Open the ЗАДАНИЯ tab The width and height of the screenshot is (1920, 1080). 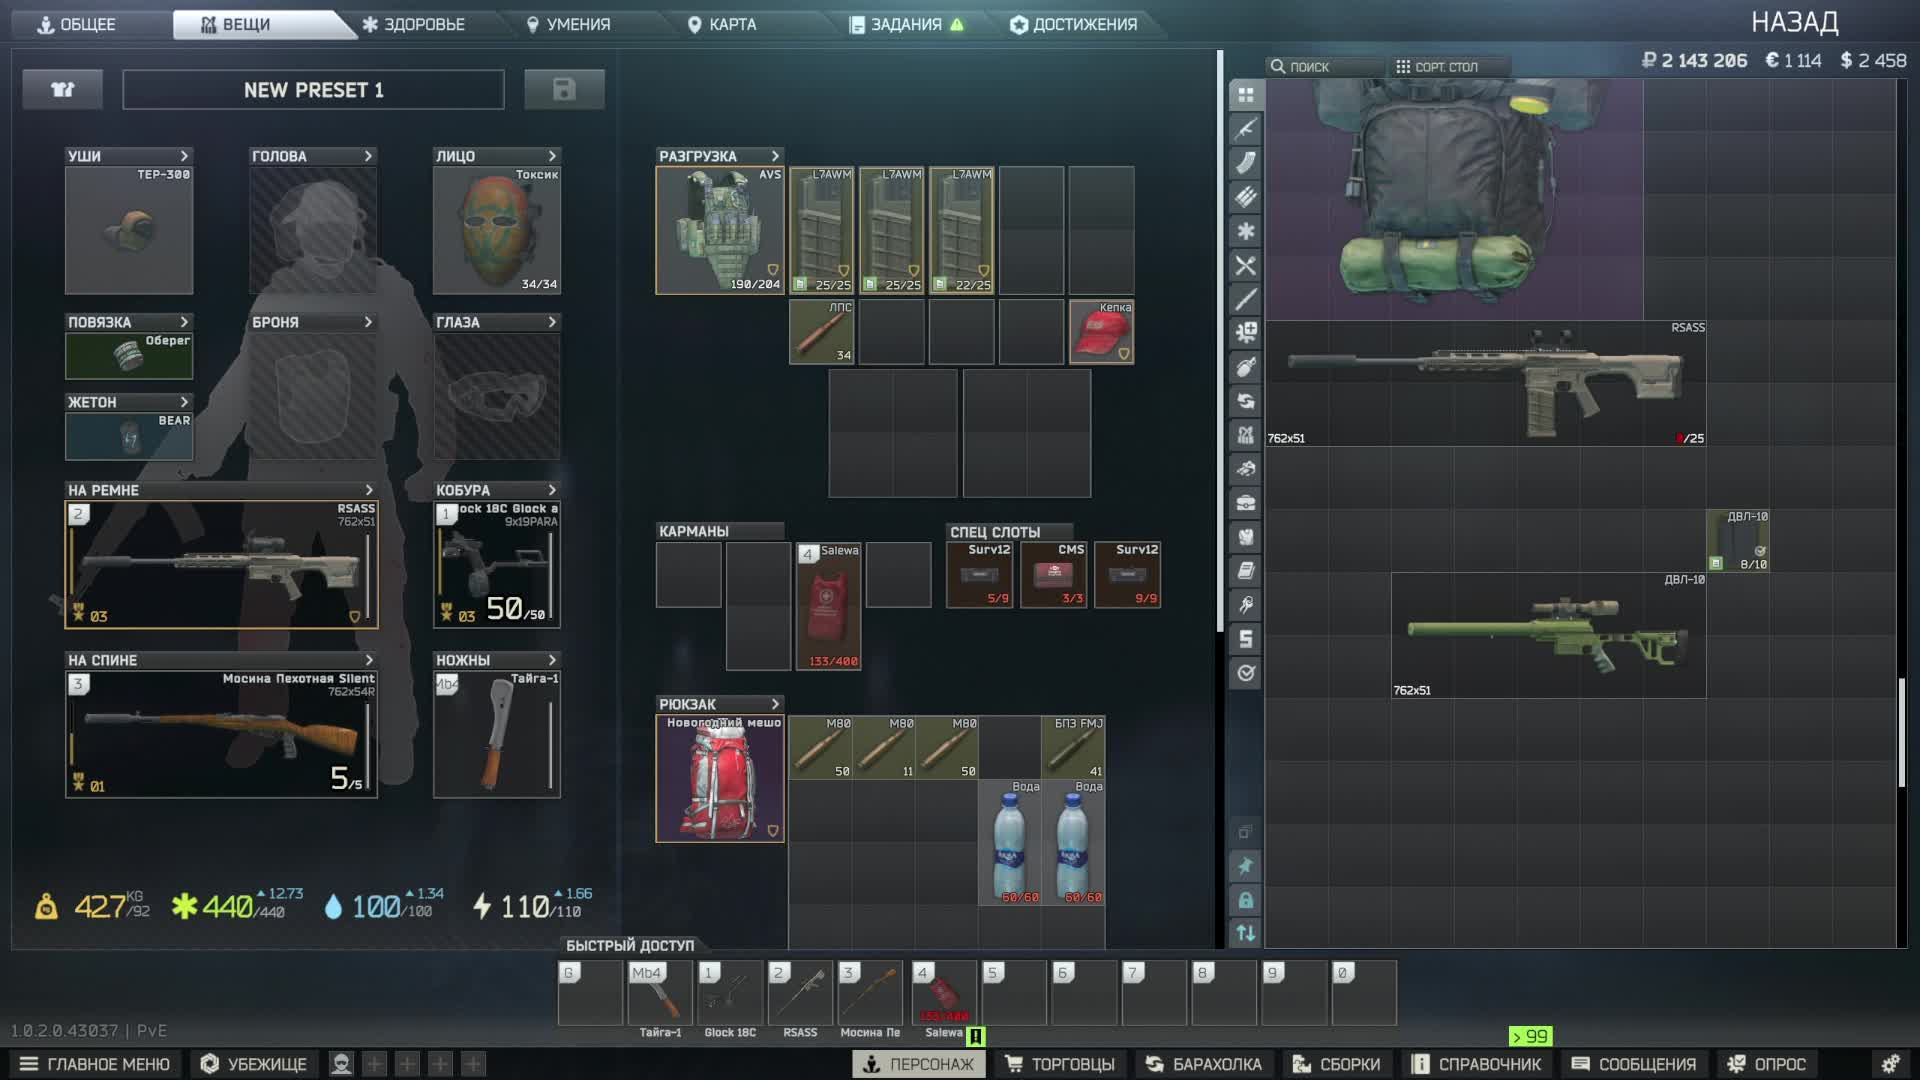[905, 24]
